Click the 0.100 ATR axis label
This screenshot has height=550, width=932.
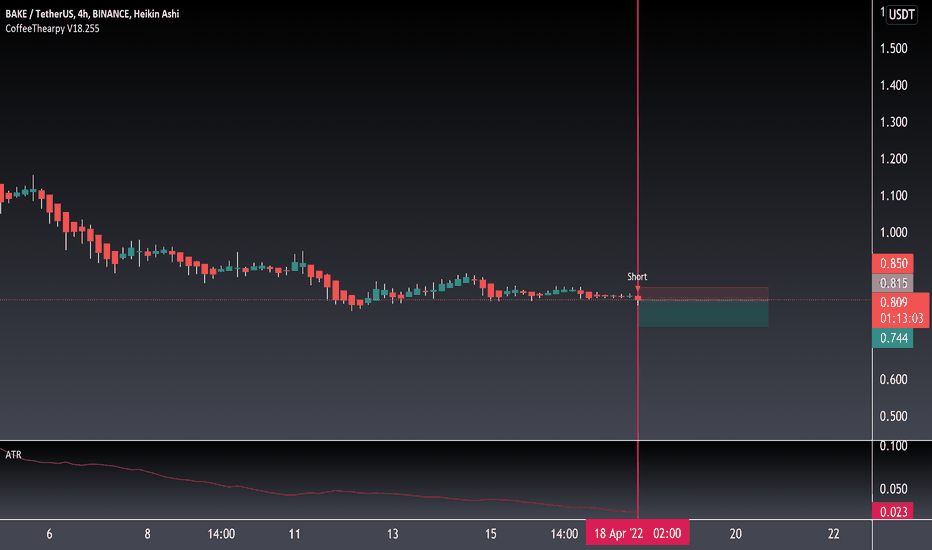[893, 446]
